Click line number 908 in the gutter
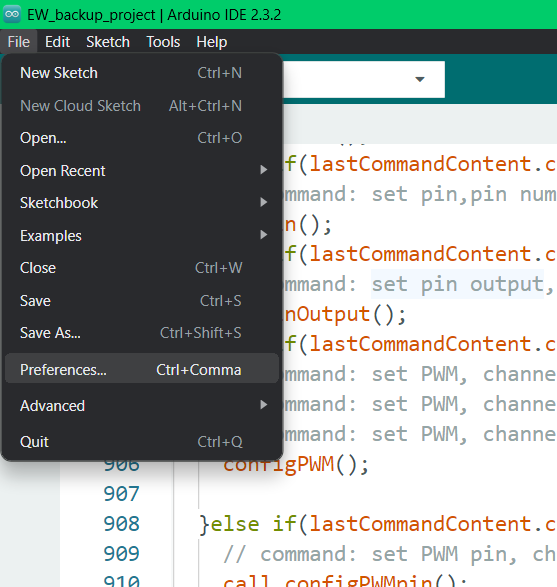 121,523
